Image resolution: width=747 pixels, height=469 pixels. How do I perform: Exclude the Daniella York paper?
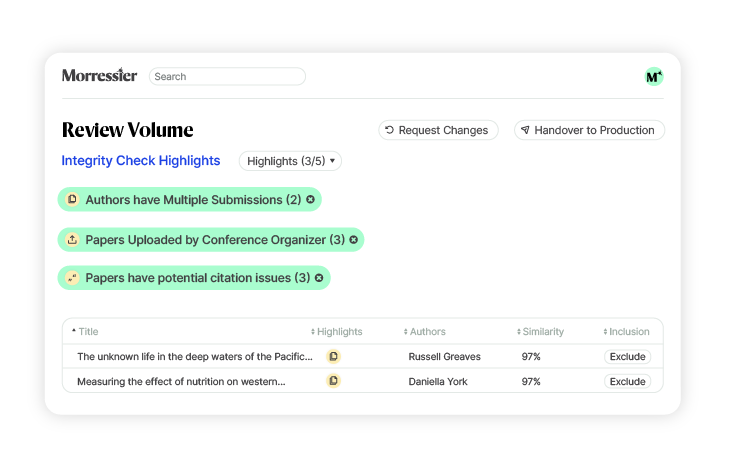(627, 381)
